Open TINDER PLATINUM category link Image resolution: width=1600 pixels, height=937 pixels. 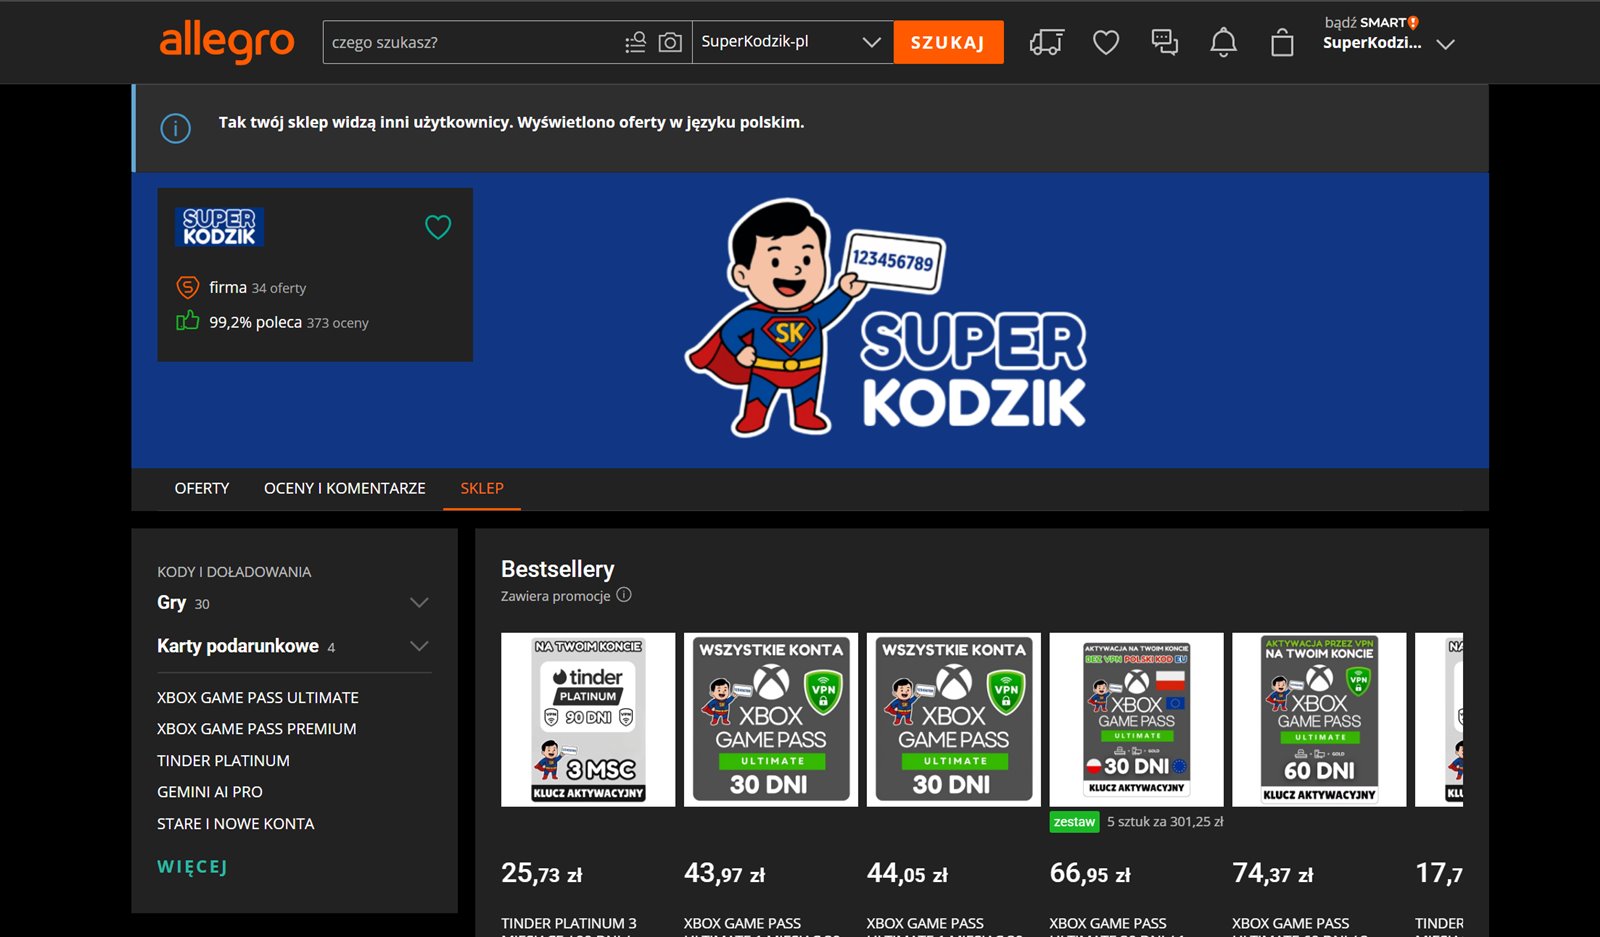point(223,761)
